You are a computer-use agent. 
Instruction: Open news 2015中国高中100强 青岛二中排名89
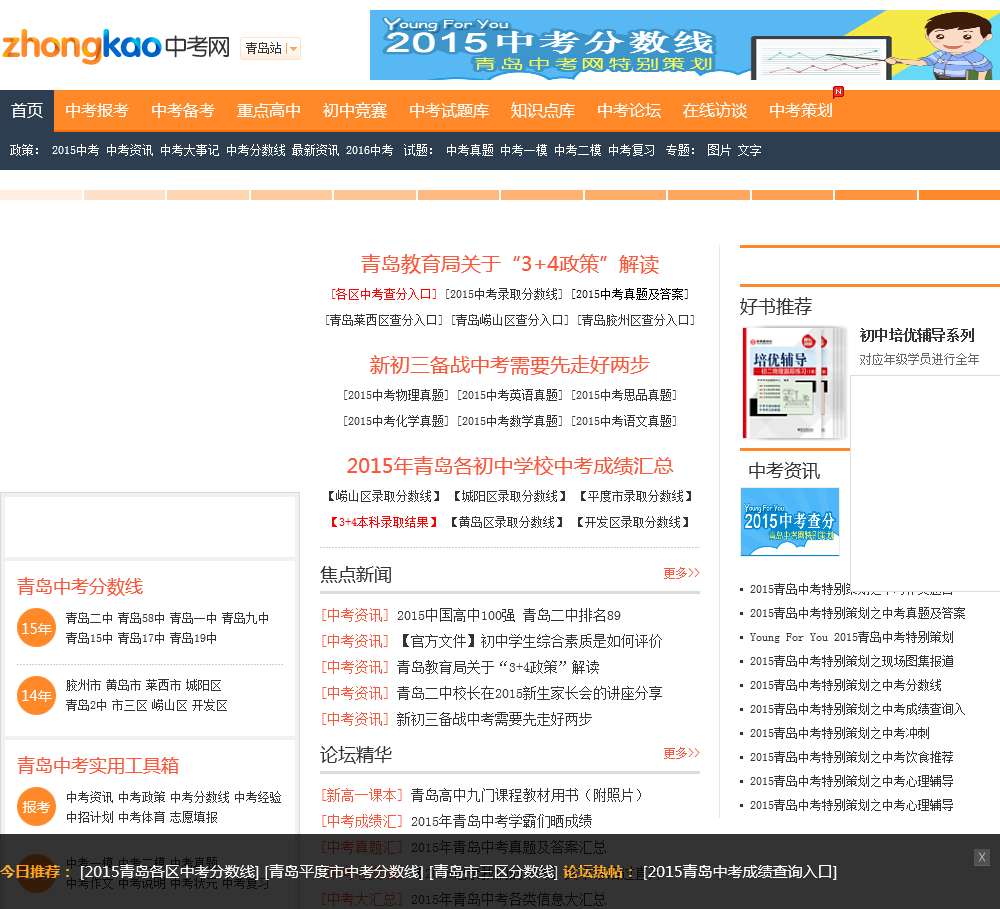[509, 616]
